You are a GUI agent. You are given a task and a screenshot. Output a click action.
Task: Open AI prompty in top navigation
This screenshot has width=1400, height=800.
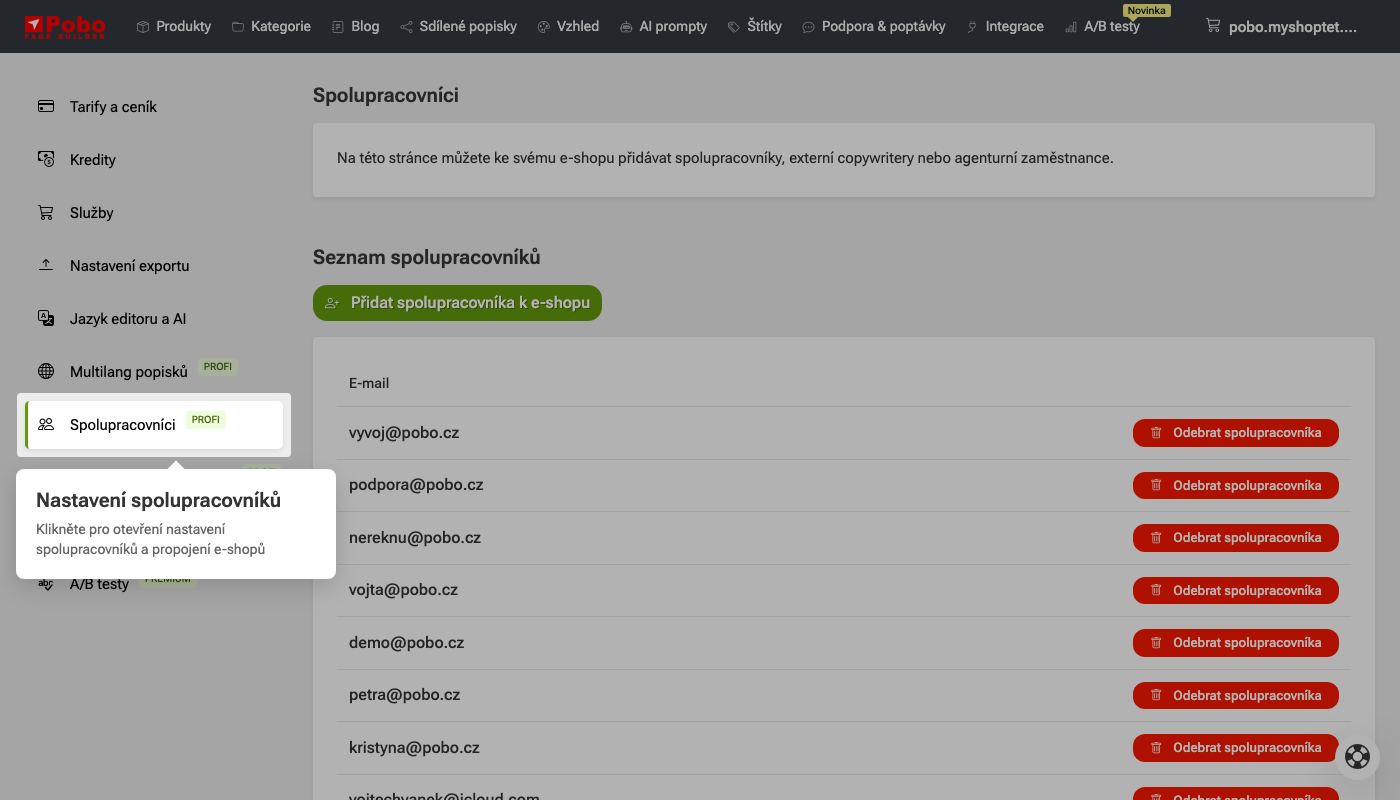(x=662, y=26)
